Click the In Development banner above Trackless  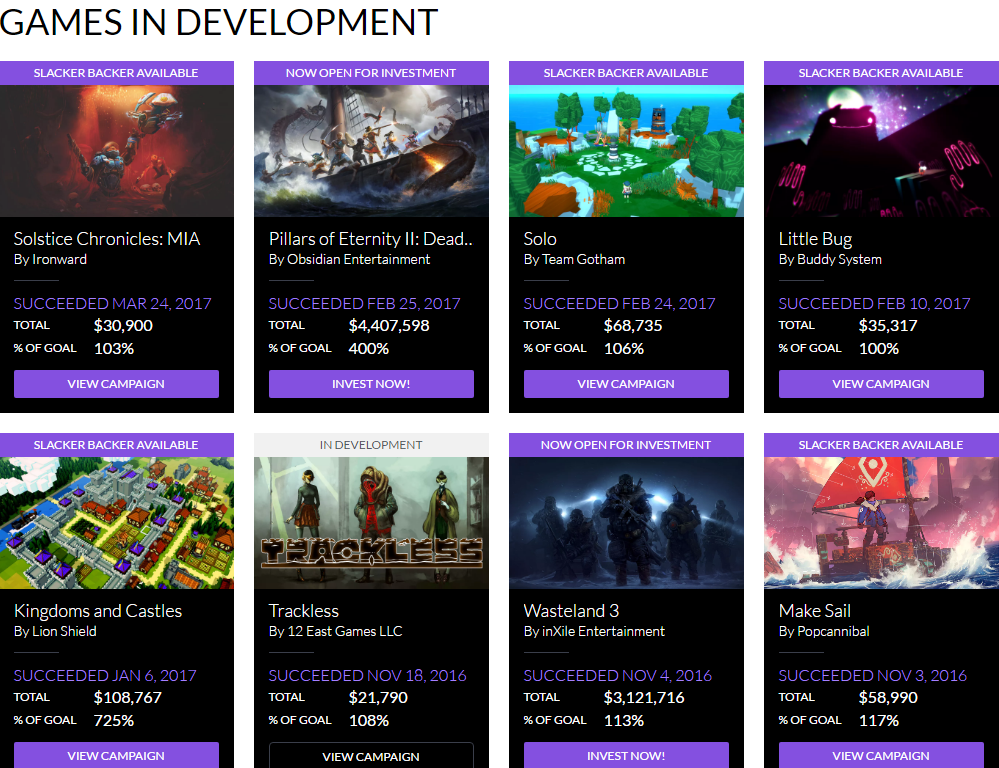371,445
